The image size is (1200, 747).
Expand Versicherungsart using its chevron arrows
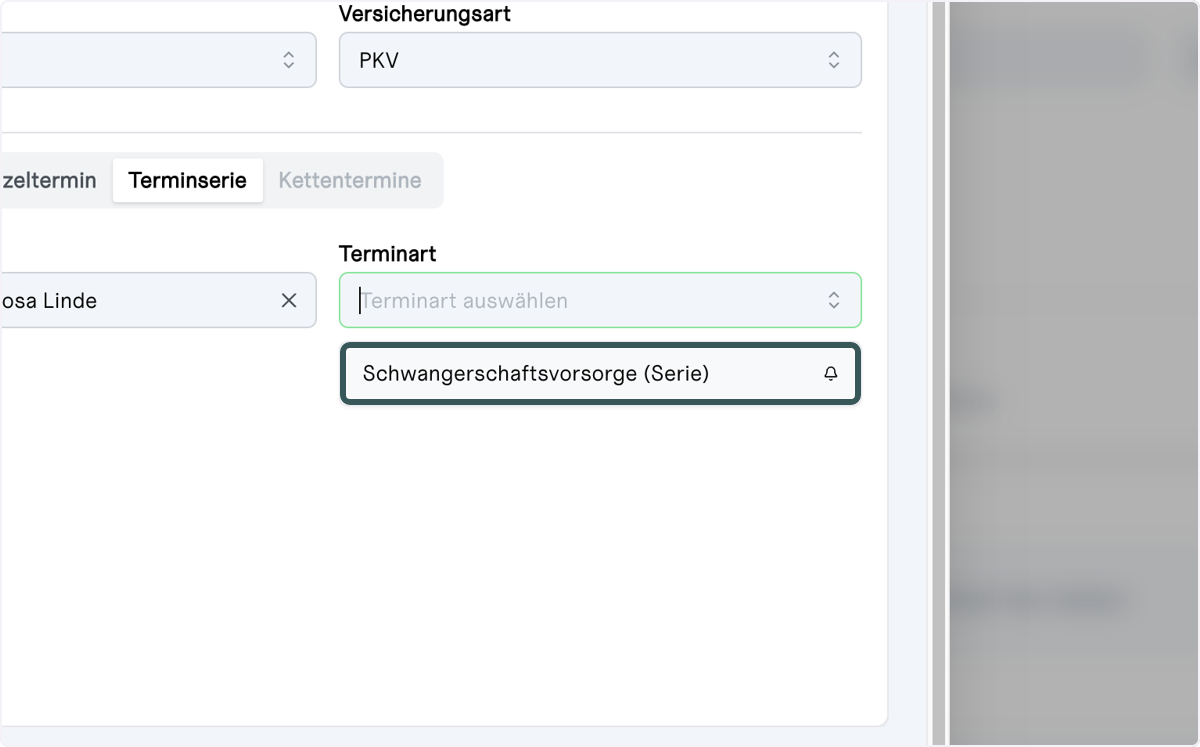[x=834, y=60]
